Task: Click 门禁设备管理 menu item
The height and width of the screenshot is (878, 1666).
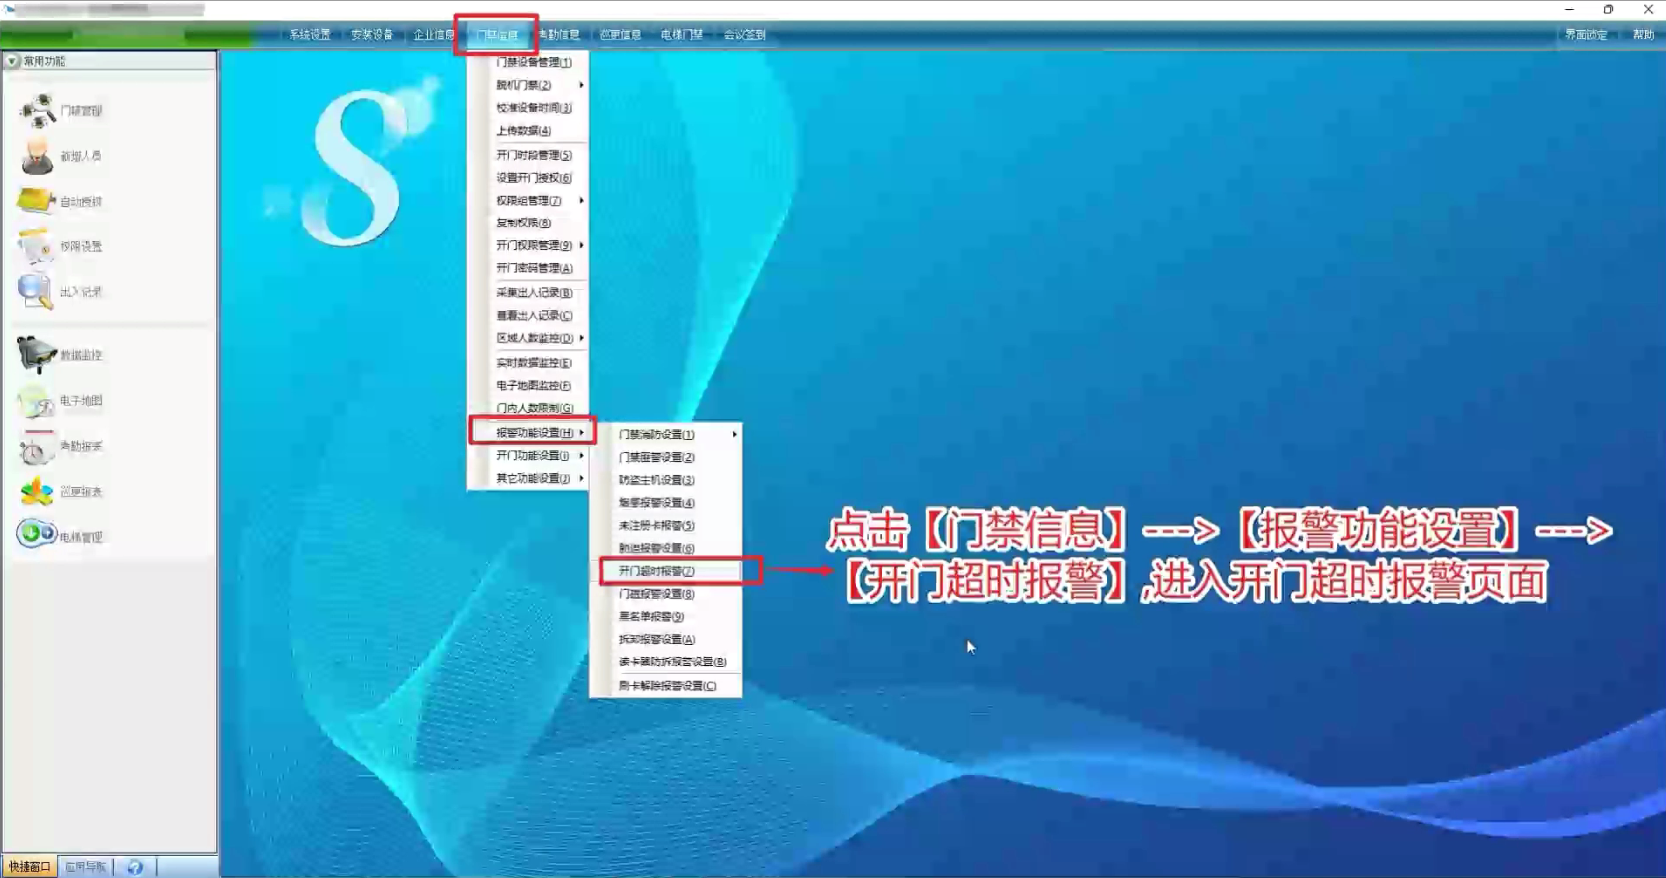Action: [534, 62]
